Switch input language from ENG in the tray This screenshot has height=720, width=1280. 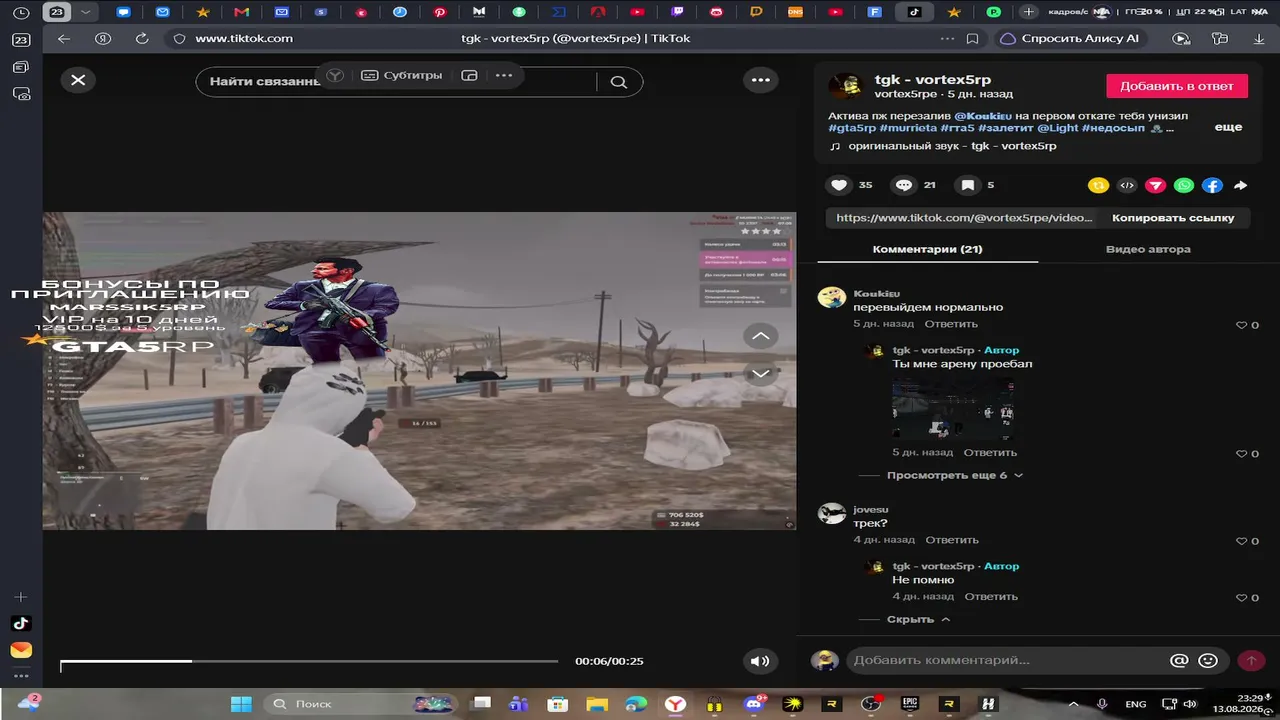click(1136, 704)
